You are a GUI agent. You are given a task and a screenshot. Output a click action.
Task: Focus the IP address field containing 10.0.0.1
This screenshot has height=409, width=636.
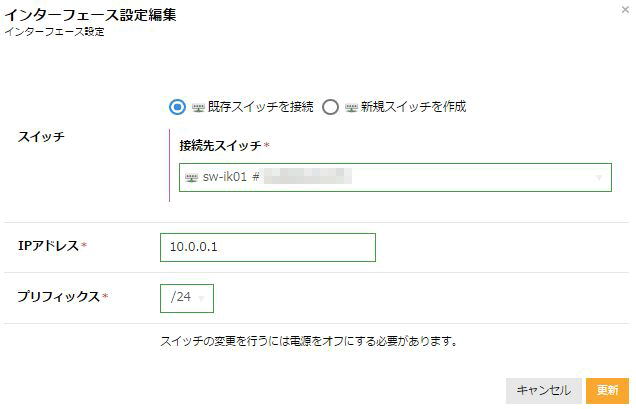(267, 247)
